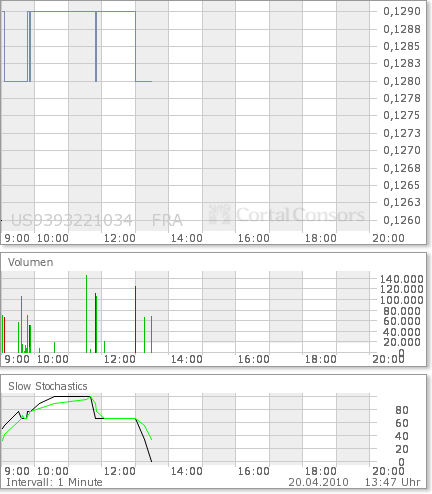
Task: Click the Intervall: 1 Minute text
Action: click(x=54, y=482)
